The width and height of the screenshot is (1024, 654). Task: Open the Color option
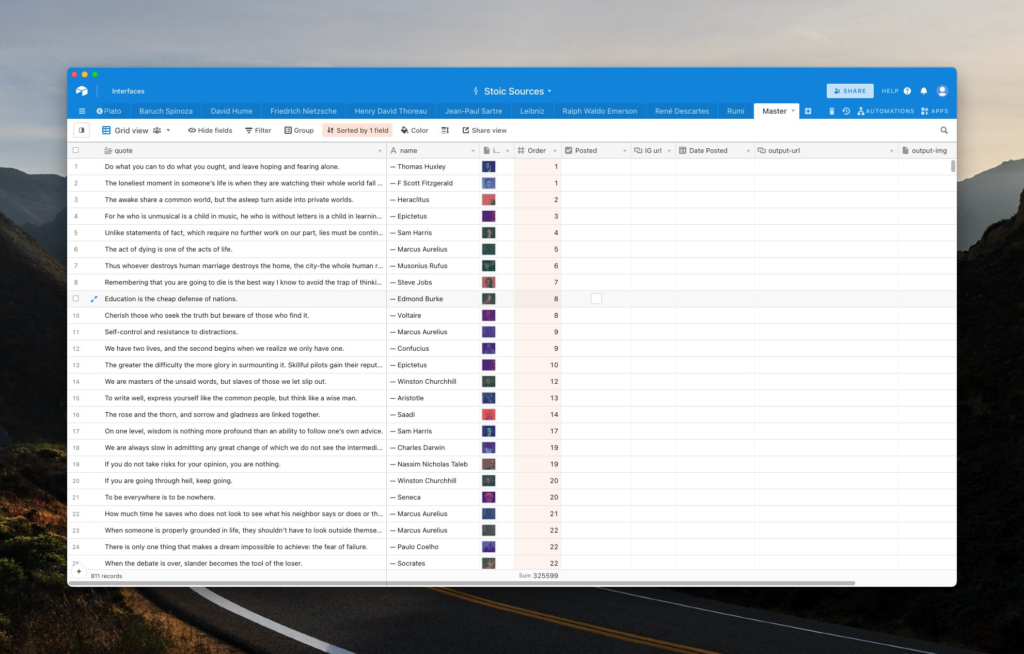click(x=414, y=130)
